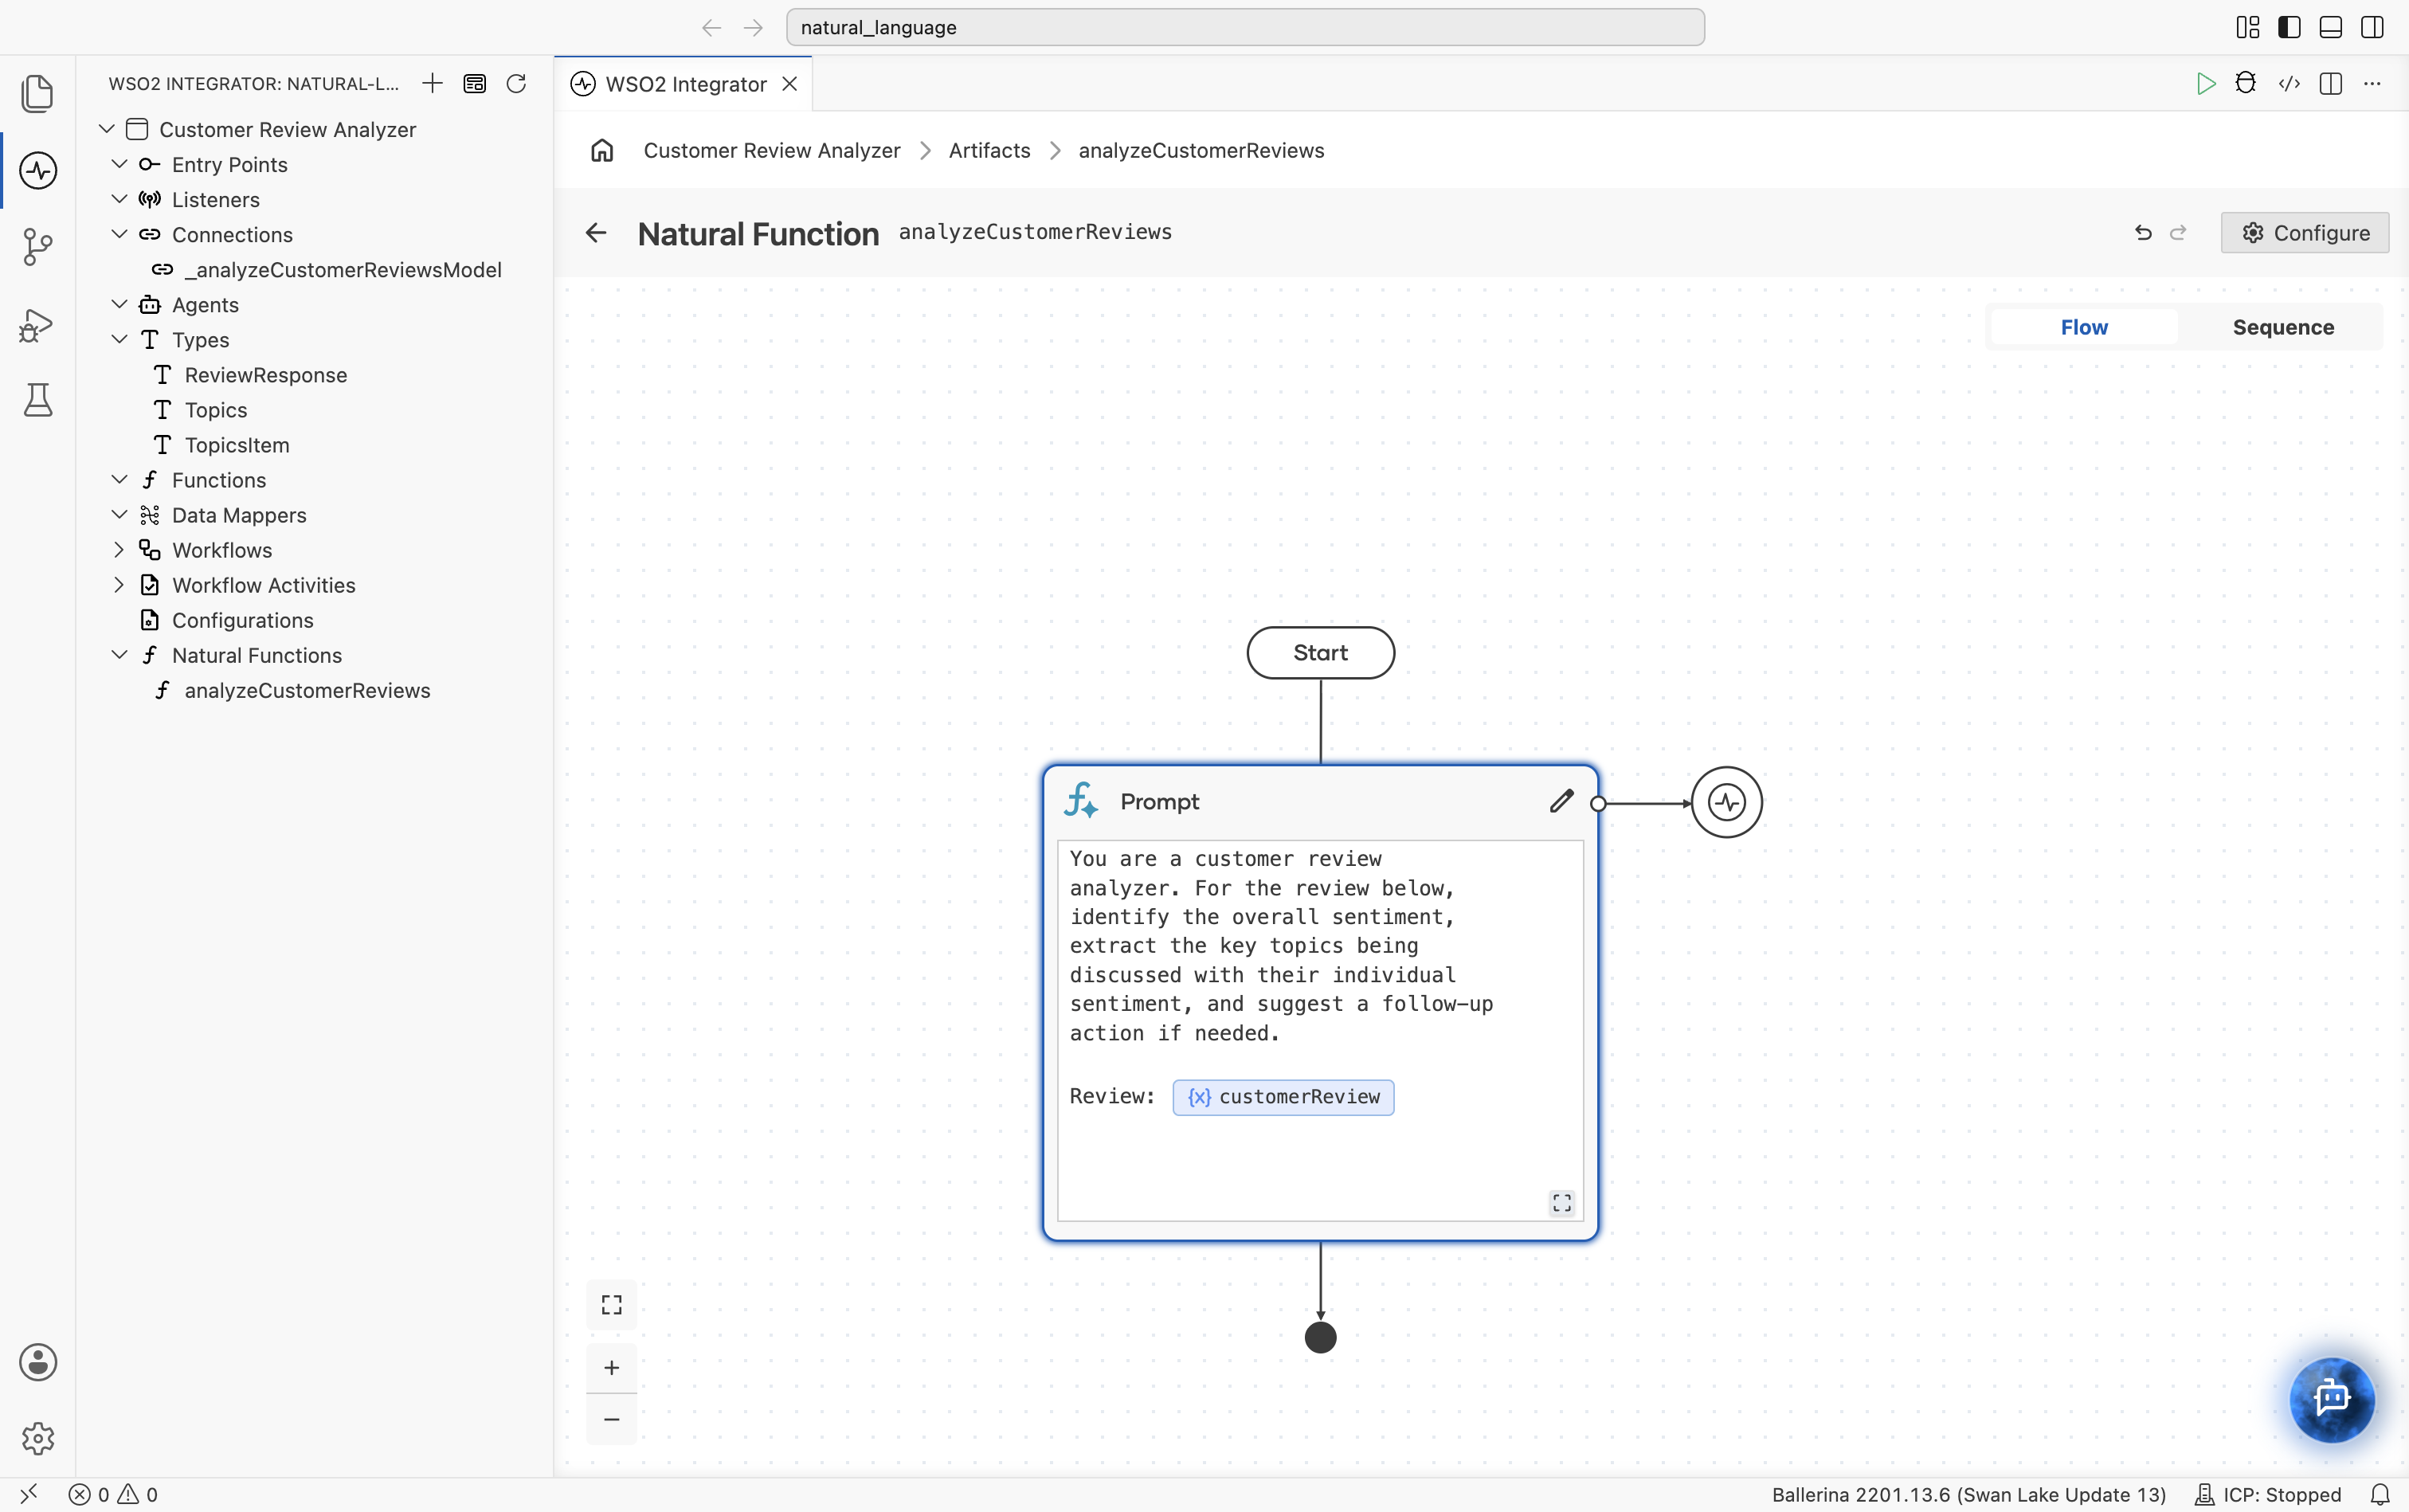
Task: Open the AI chat assistant floating button
Action: tap(2332, 1399)
